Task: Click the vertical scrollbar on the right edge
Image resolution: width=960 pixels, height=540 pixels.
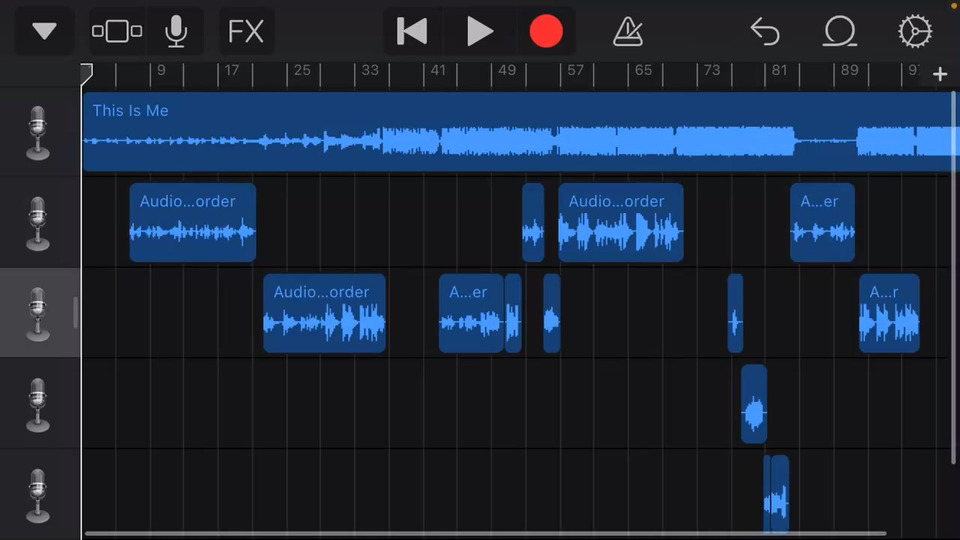Action: pyautogui.click(x=953, y=277)
